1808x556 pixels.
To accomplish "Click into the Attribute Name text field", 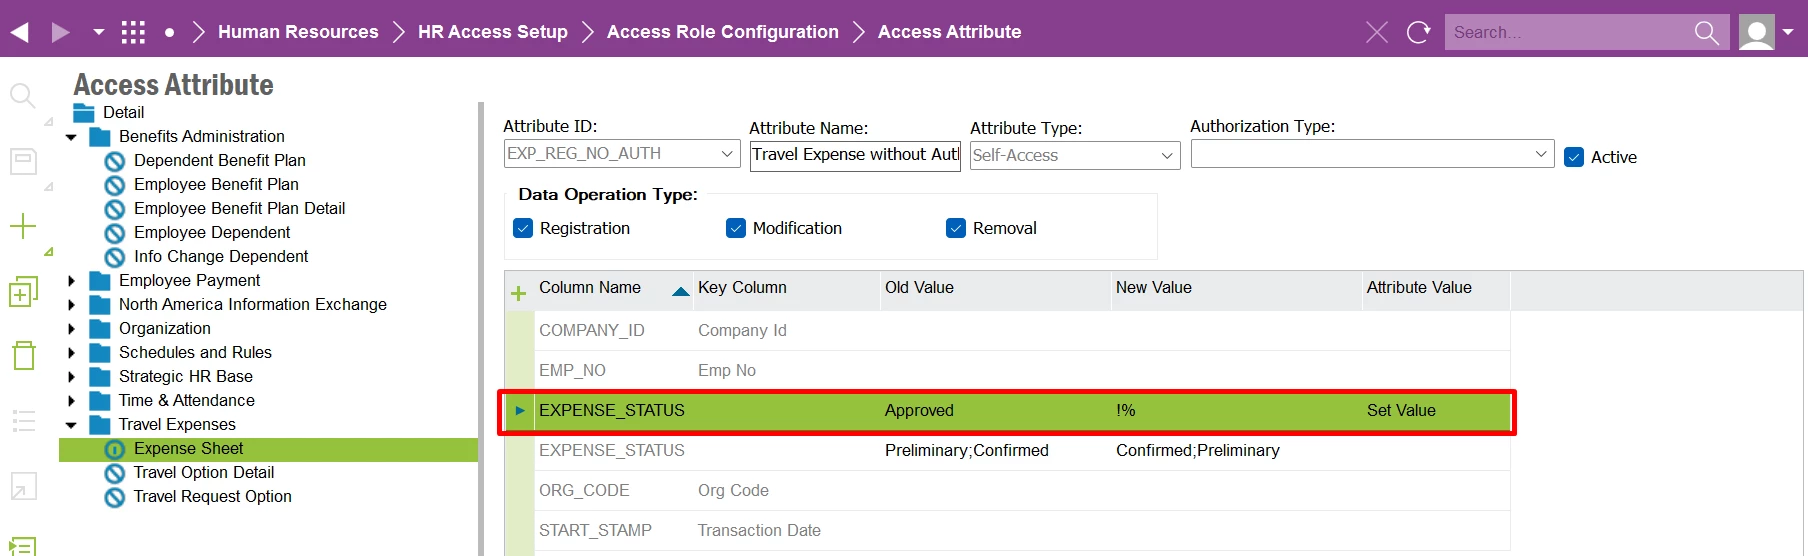I will 854,155.
